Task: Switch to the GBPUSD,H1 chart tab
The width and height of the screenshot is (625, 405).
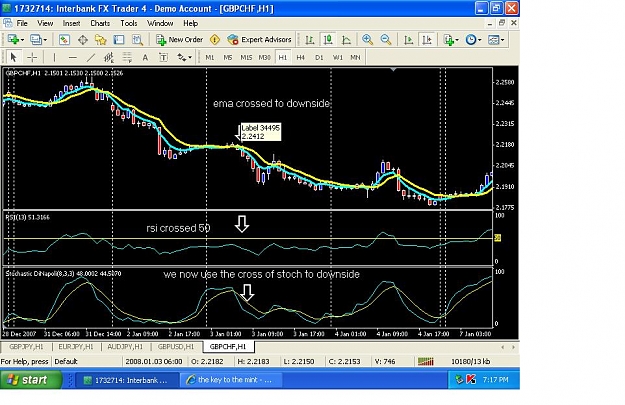Action: tap(176, 347)
